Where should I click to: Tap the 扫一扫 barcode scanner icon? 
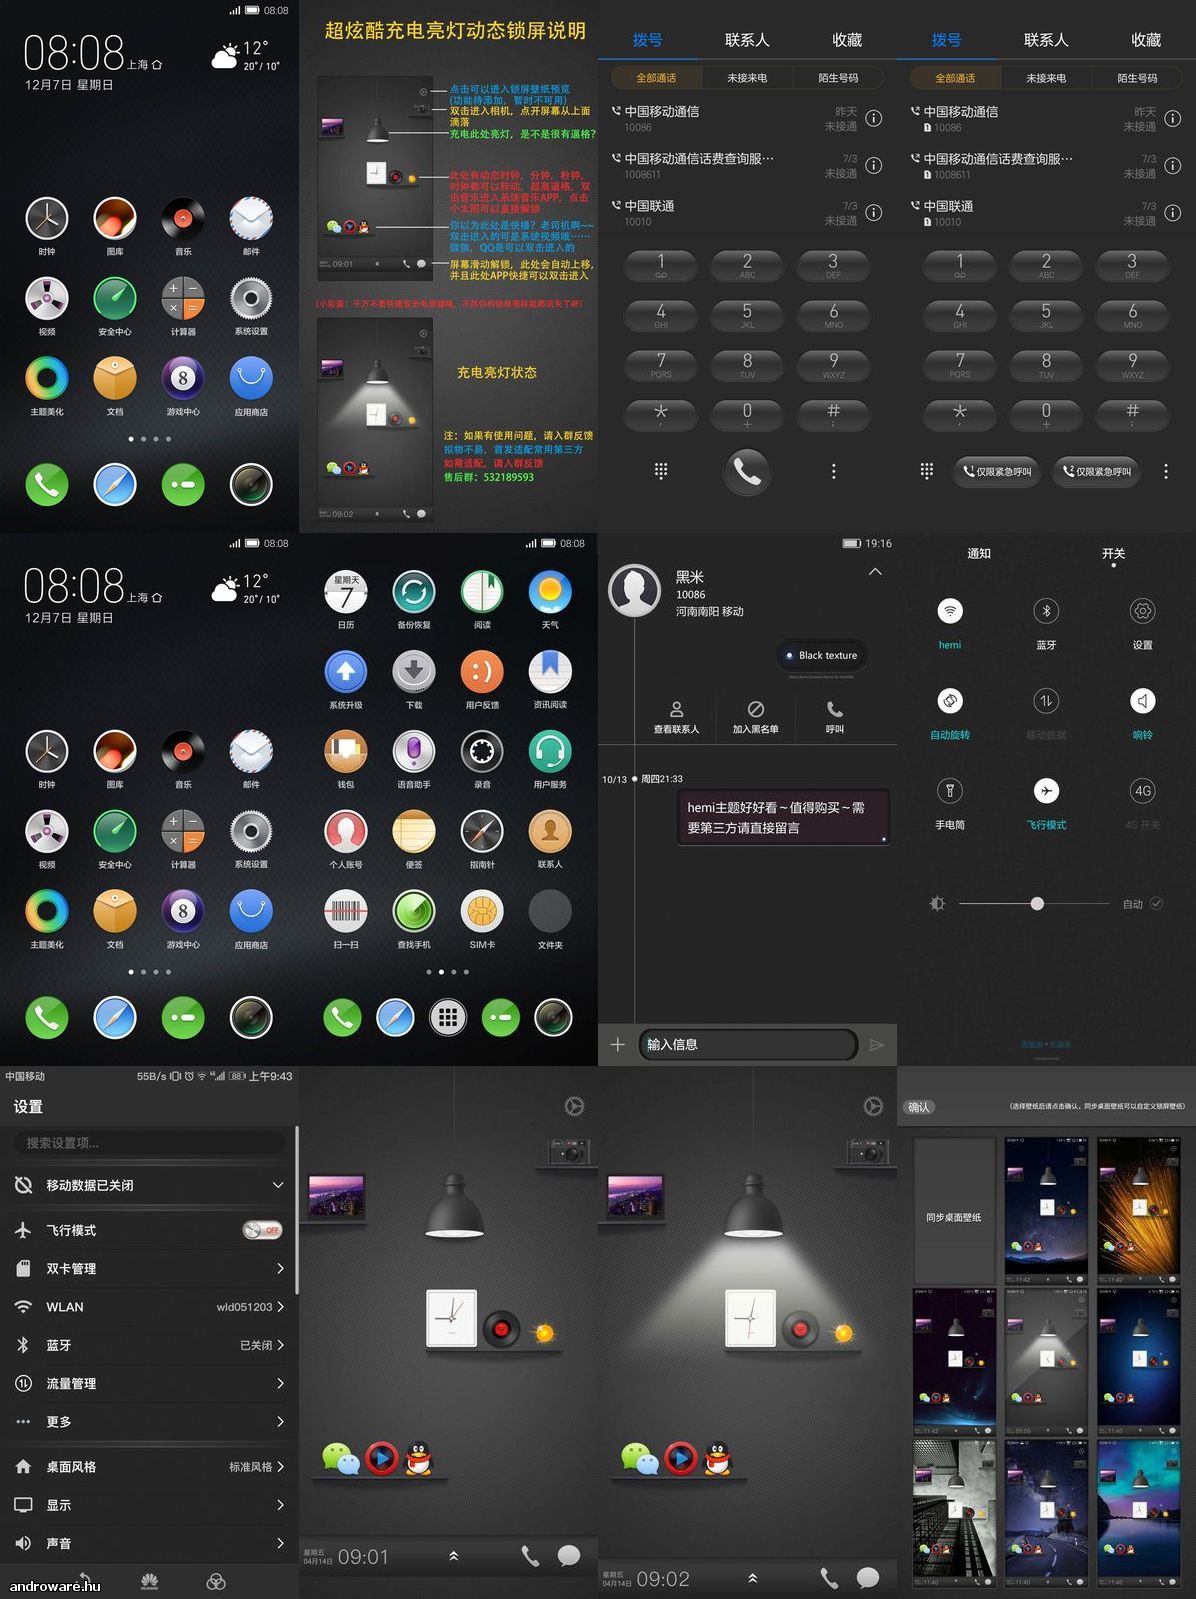pyautogui.click(x=346, y=912)
